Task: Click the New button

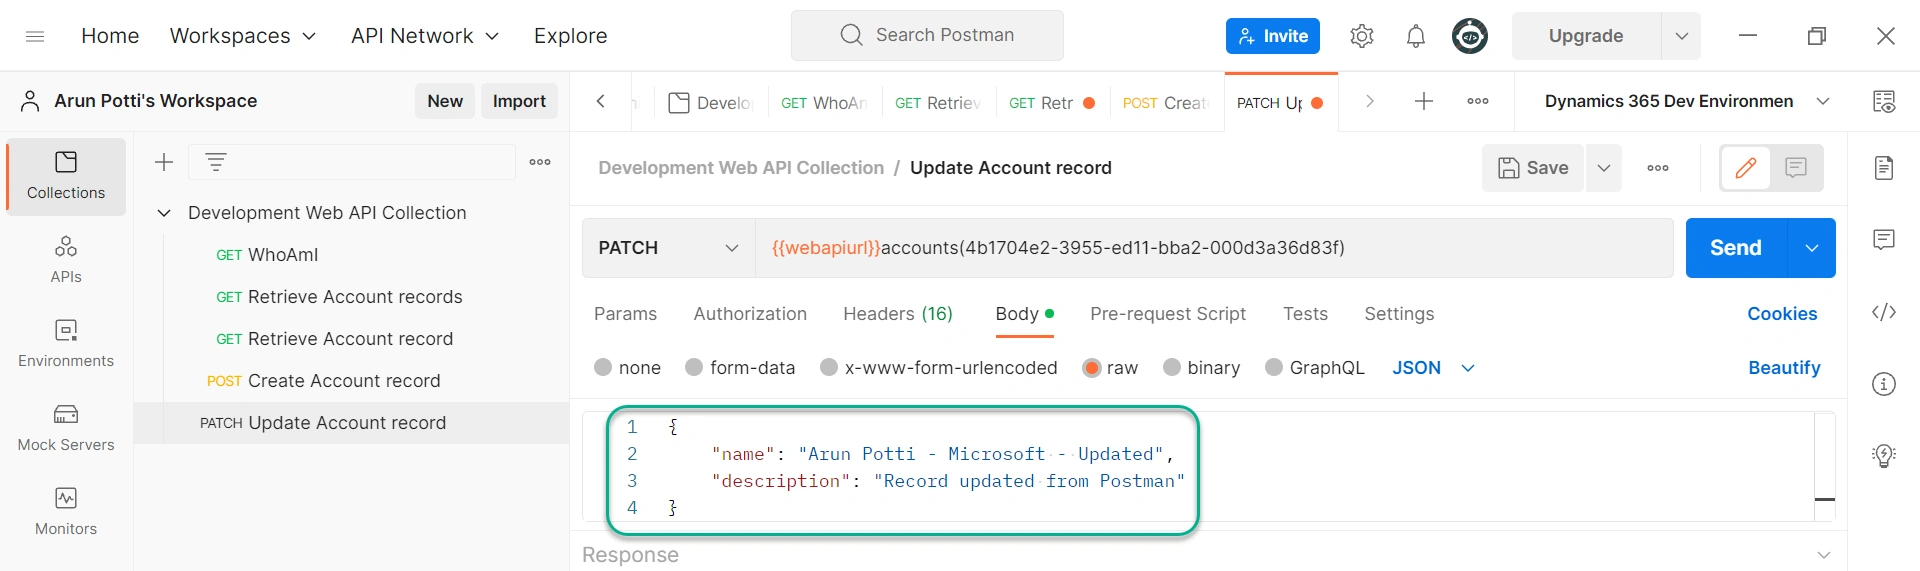Action: pyautogui.click(x=445, y=101)
